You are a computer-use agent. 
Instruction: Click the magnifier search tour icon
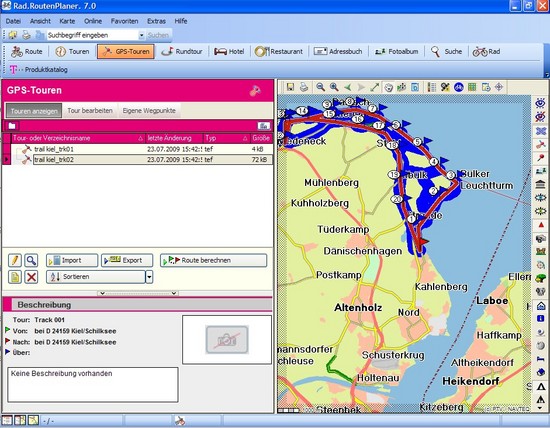pos(31,260)
